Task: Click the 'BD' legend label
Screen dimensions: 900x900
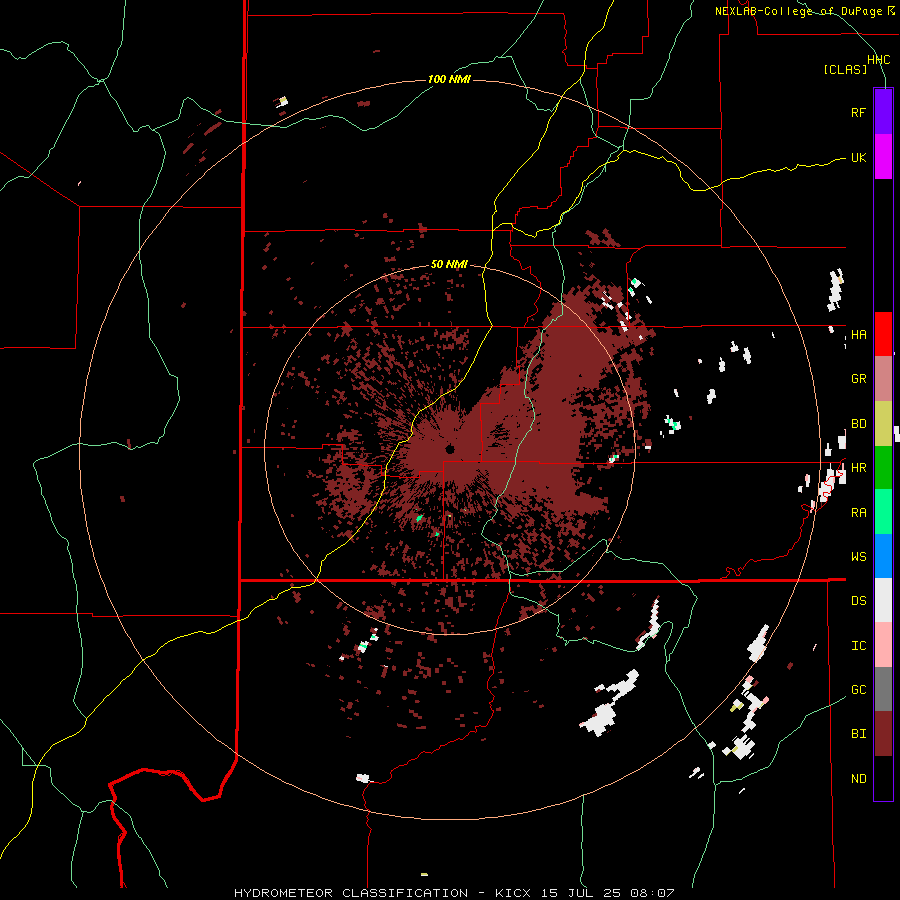Action: click(858, 424)
